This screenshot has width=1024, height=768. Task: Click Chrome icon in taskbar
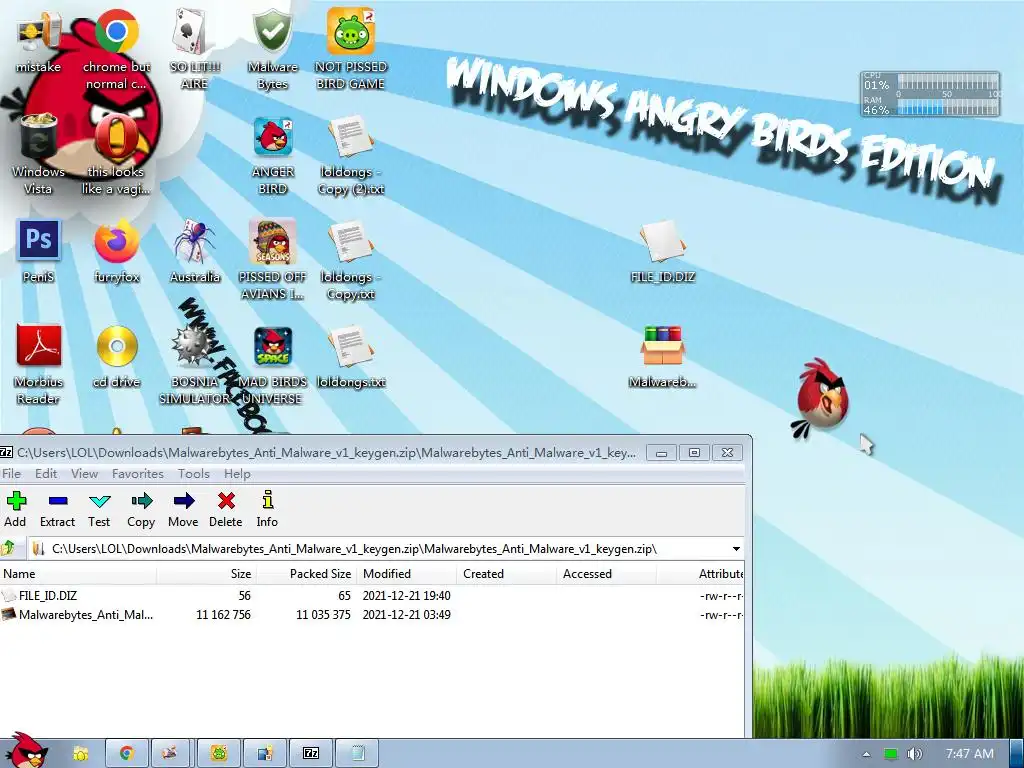coord(126,753)
